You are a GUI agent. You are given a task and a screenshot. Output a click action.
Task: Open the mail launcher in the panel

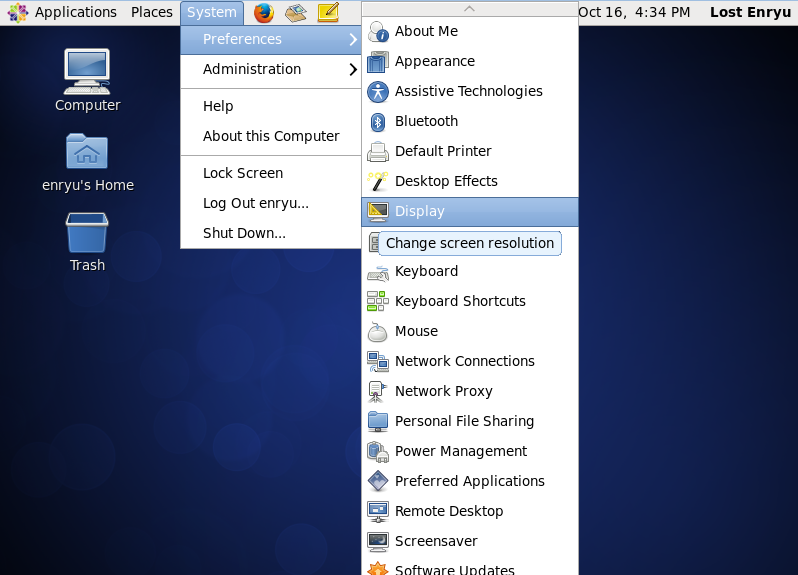point(296,12)
